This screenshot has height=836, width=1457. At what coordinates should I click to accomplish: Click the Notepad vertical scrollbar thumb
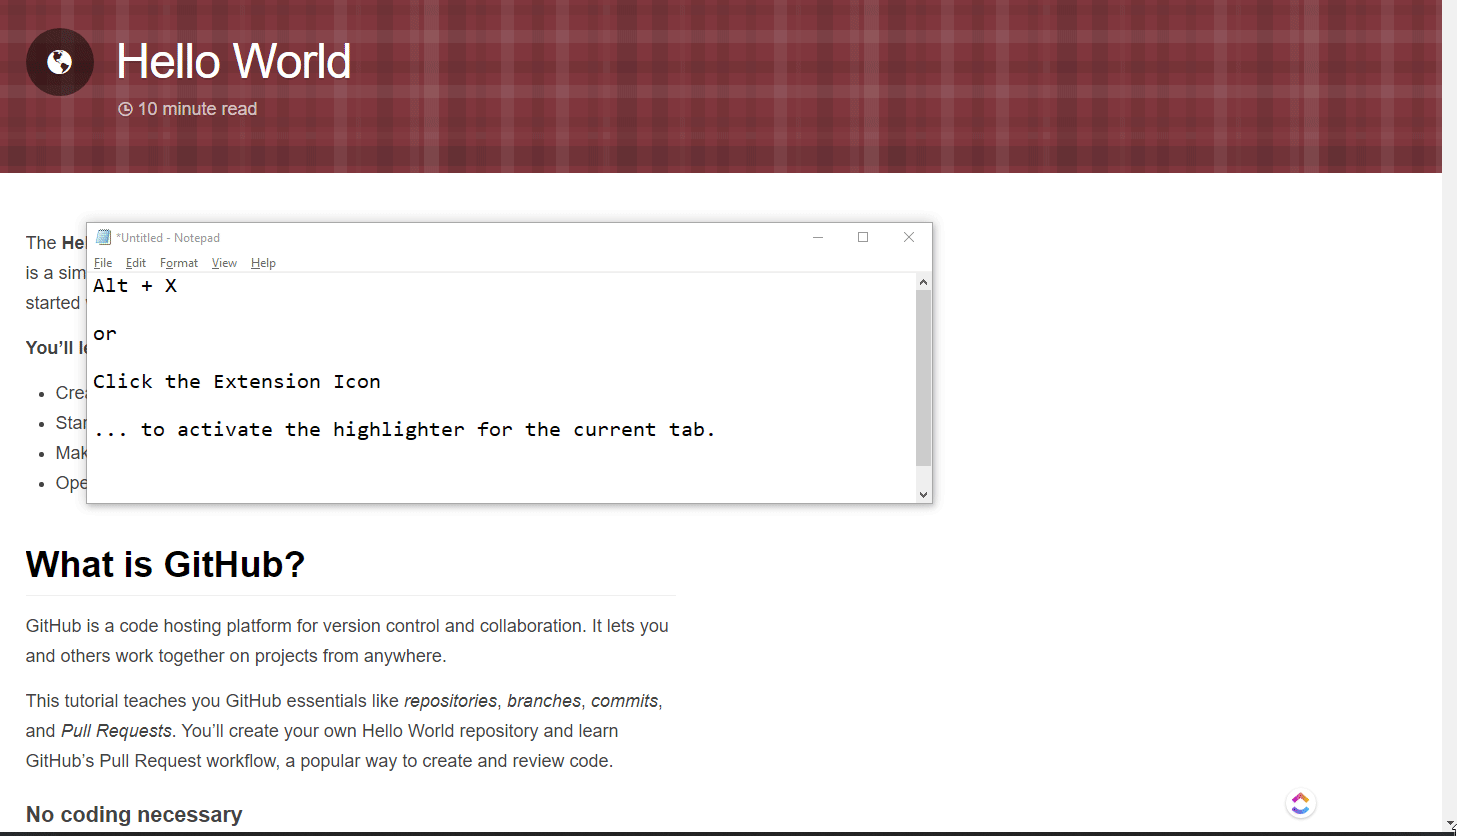923,378
